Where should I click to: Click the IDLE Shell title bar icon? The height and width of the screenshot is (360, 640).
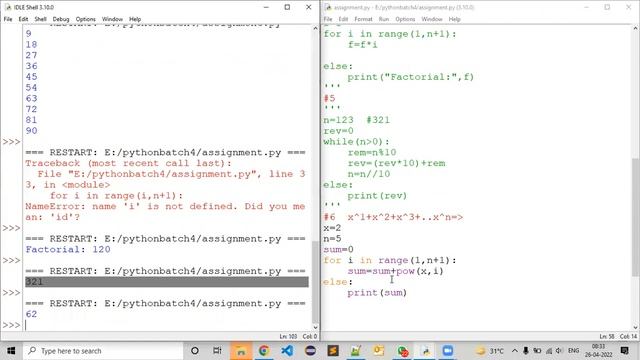pos(8,7)
